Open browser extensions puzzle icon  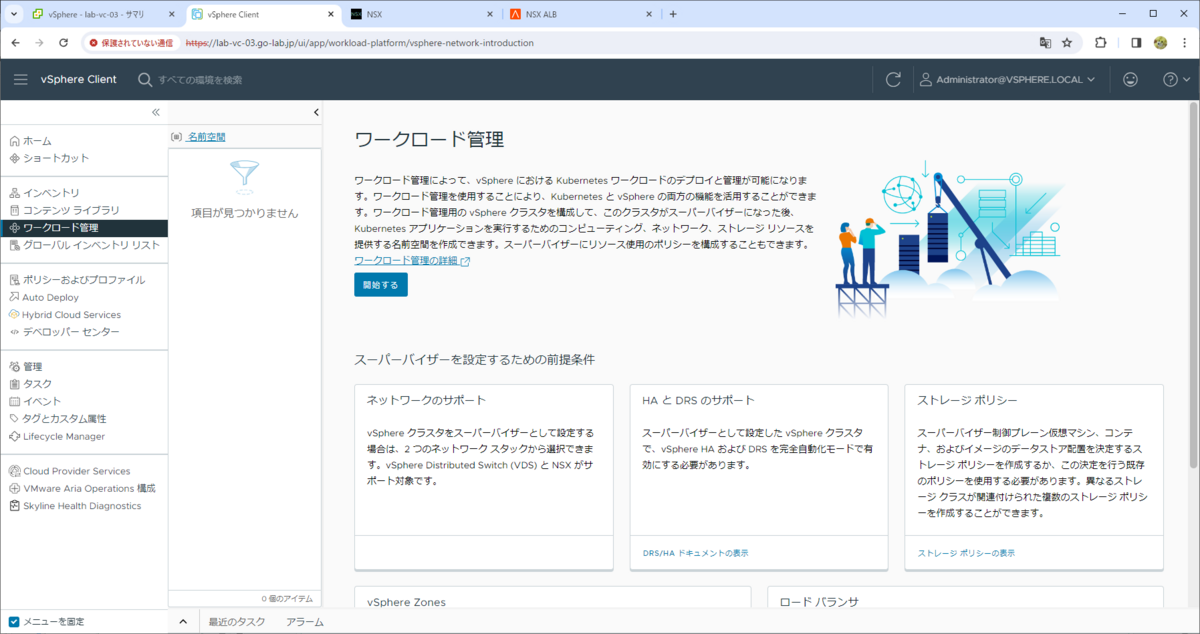pyautogui.click(x=1101, y=43)
